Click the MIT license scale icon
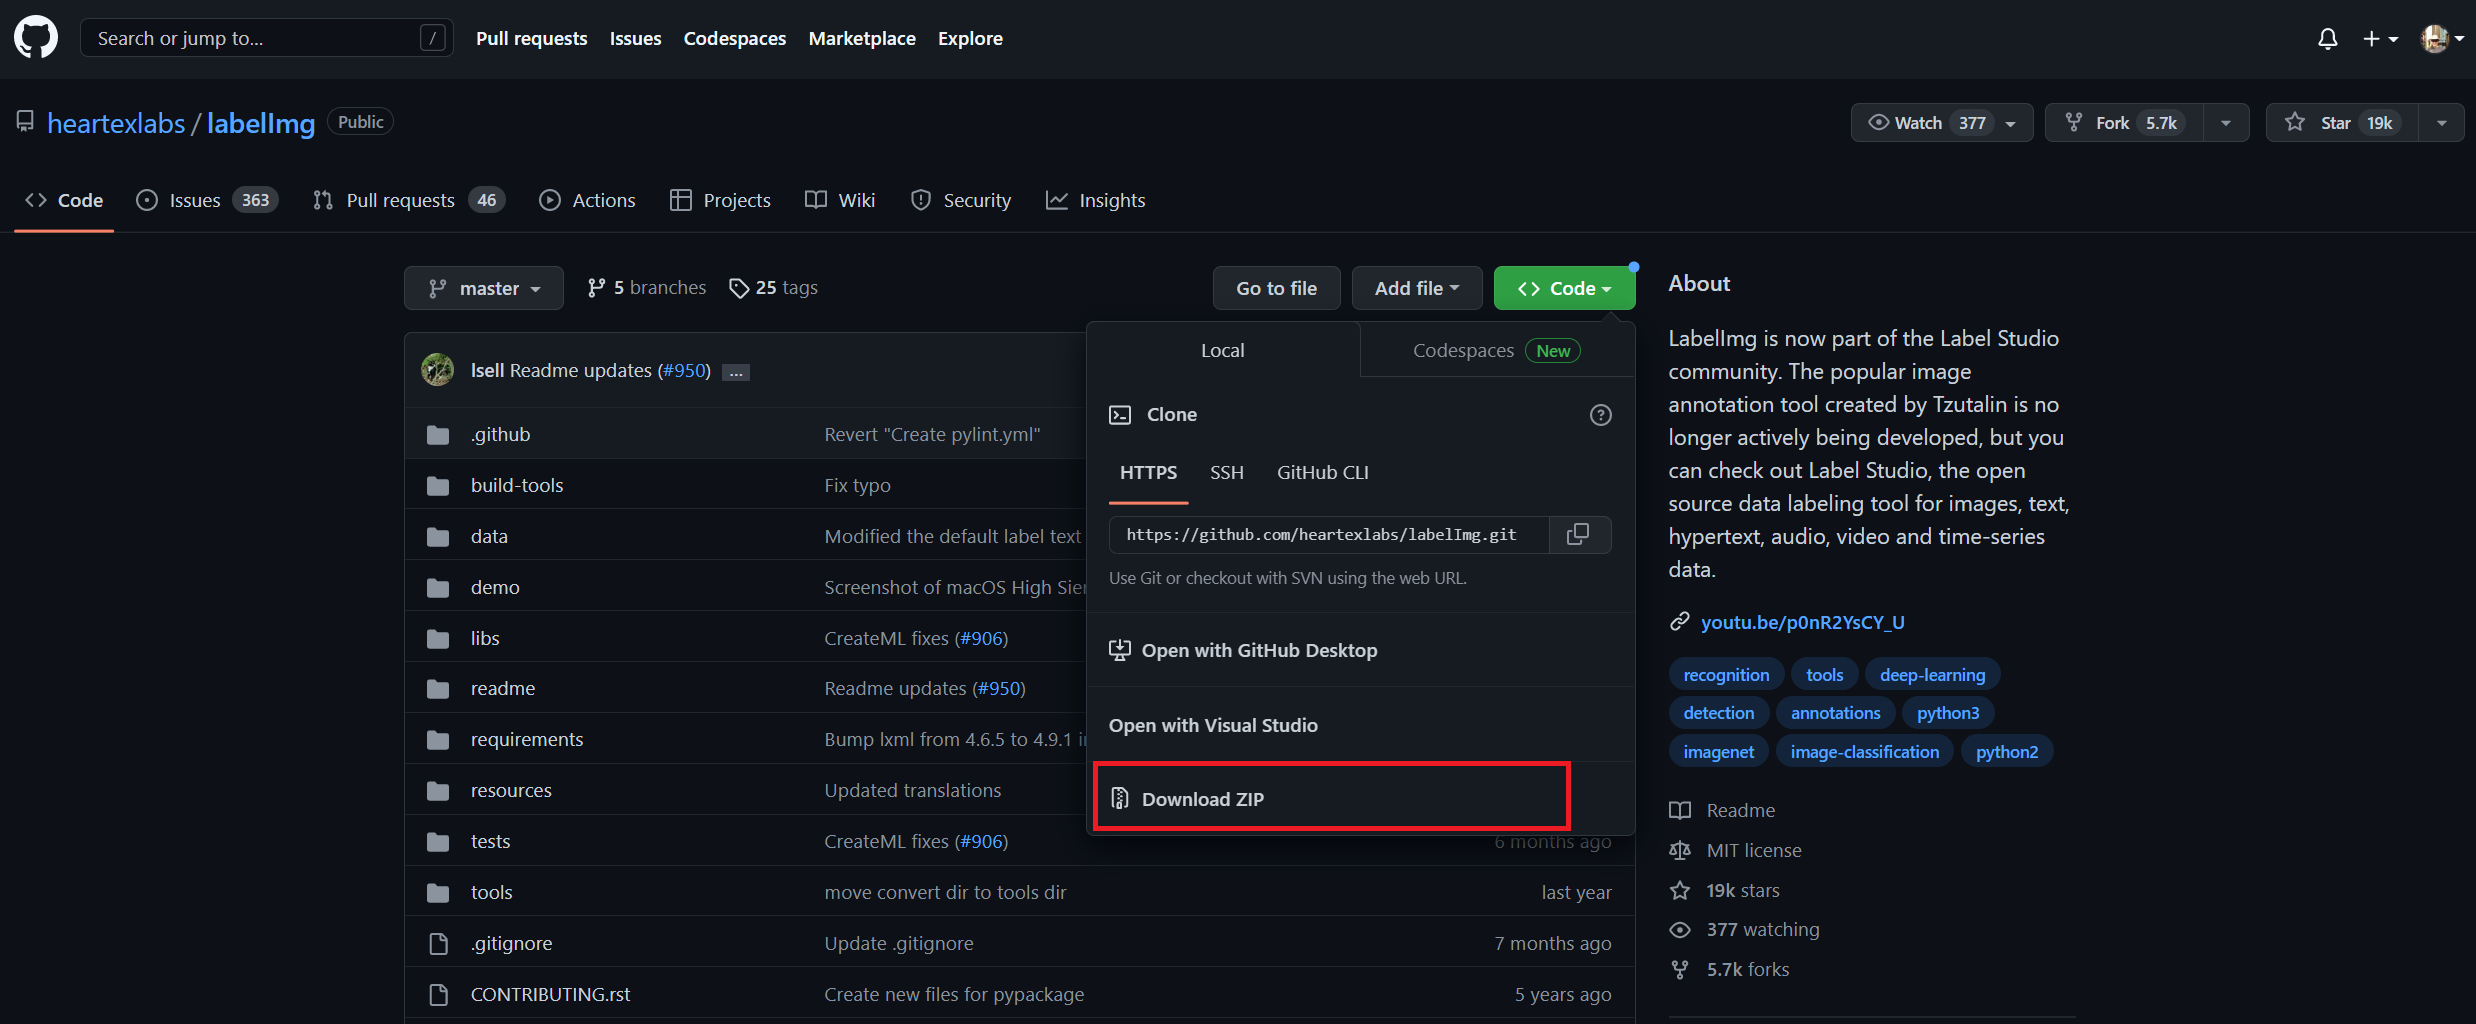 tap(1680, 850)
